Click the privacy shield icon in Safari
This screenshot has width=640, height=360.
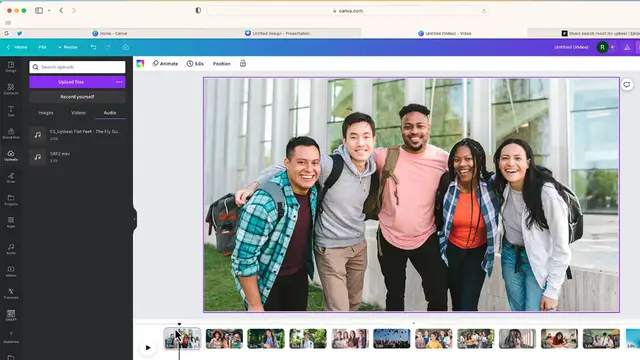pos(198,11)
